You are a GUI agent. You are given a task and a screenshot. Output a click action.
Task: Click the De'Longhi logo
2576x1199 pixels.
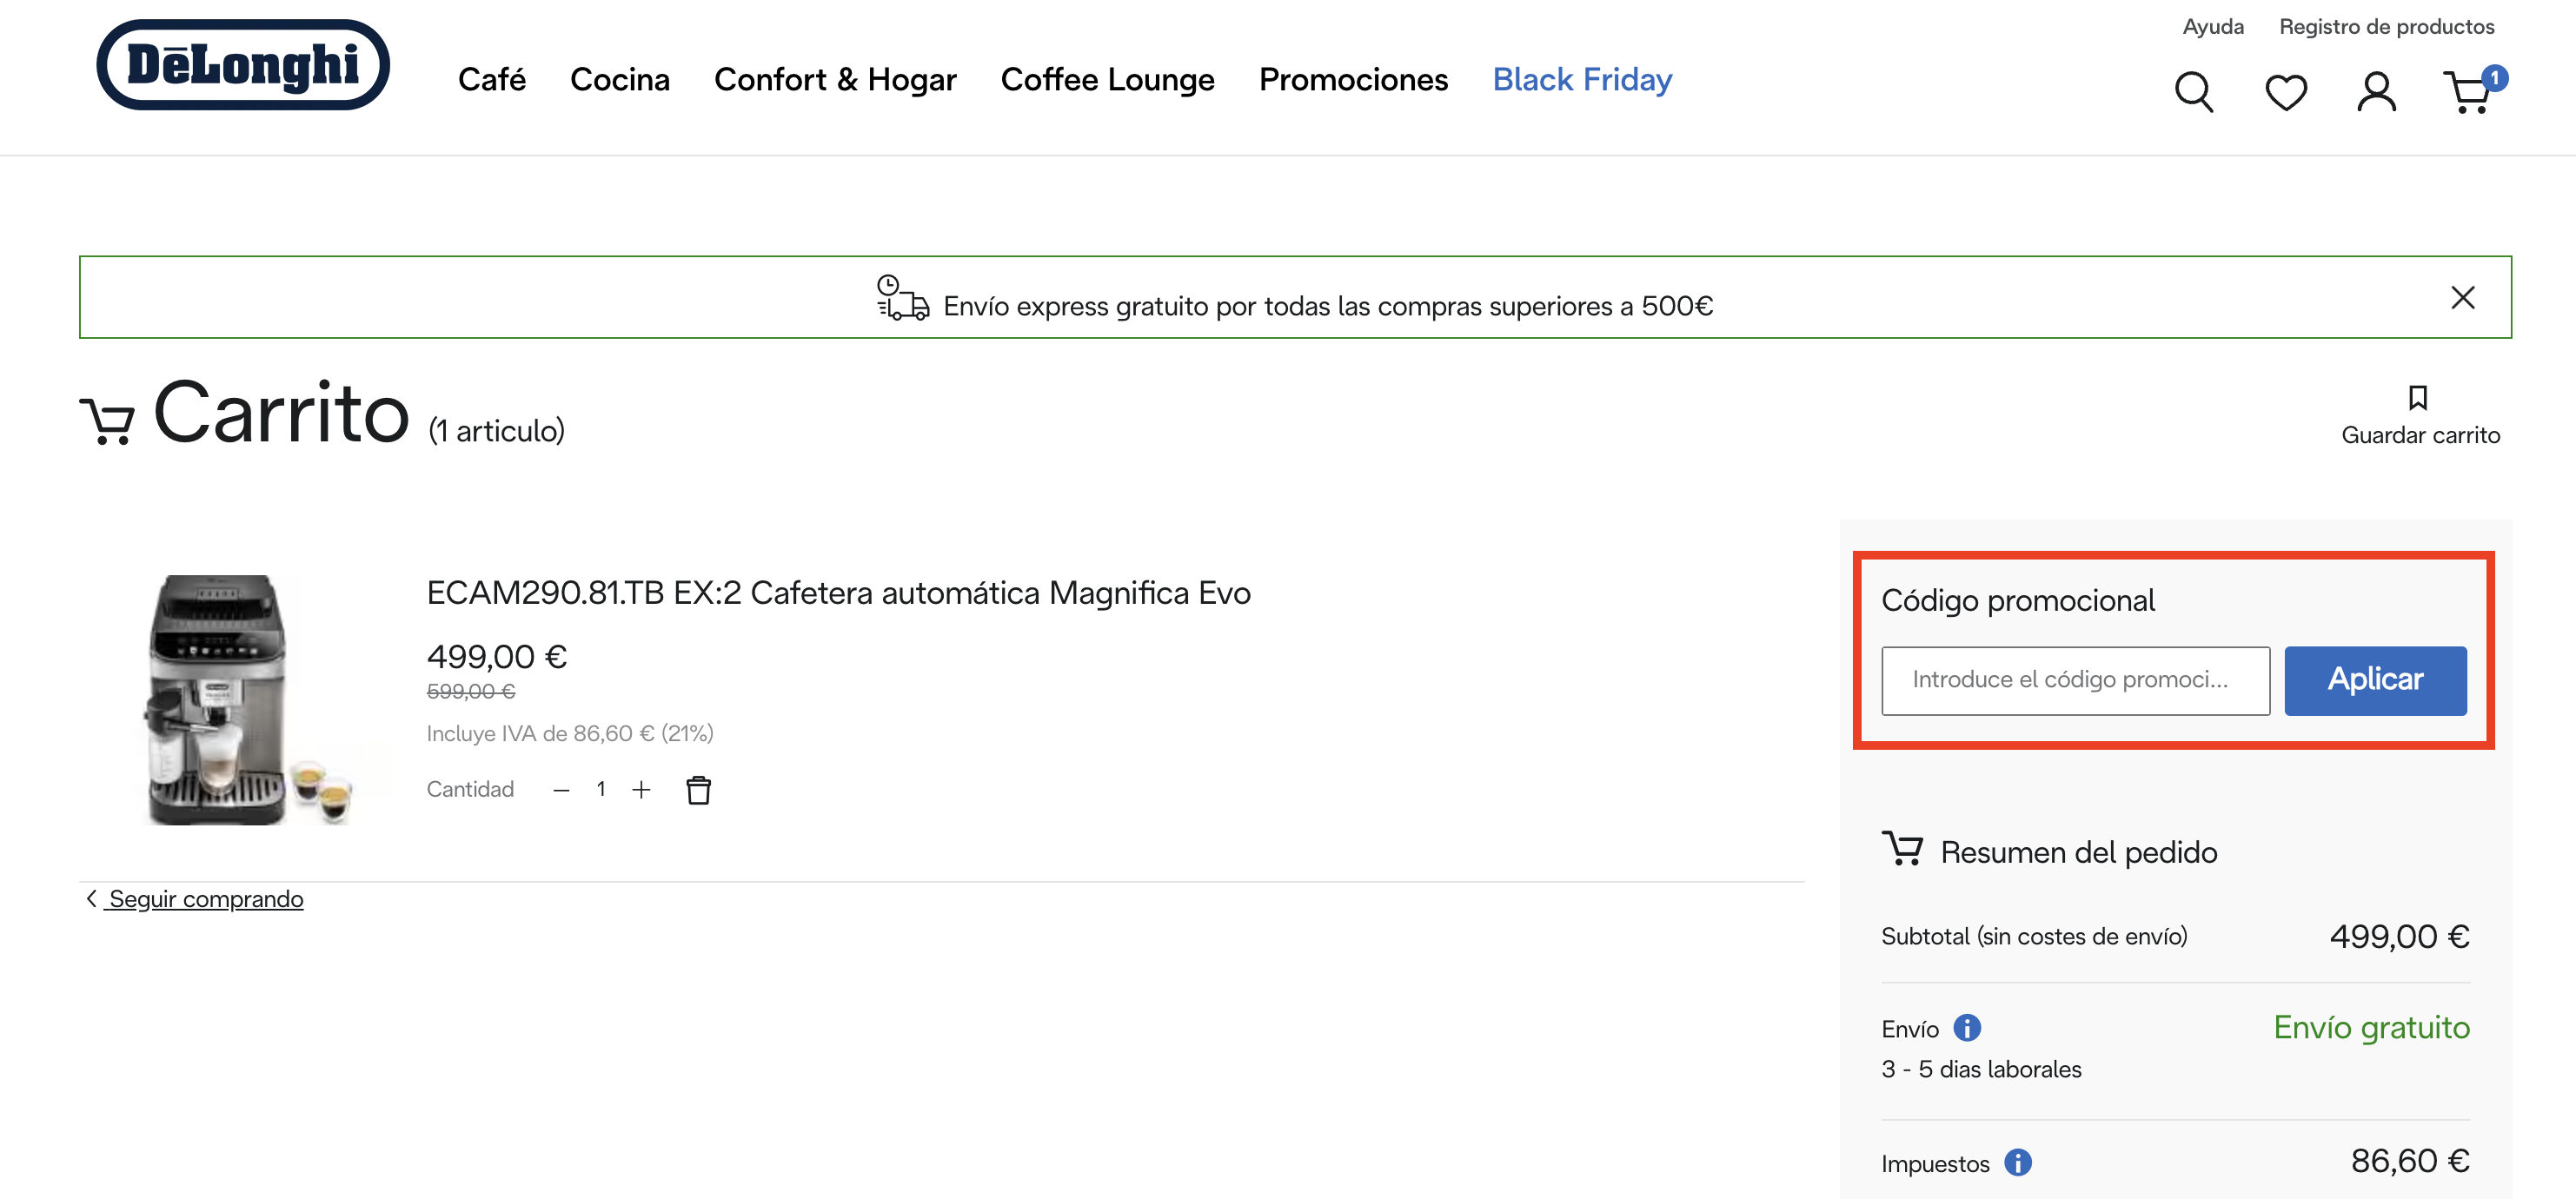point(243,65)
